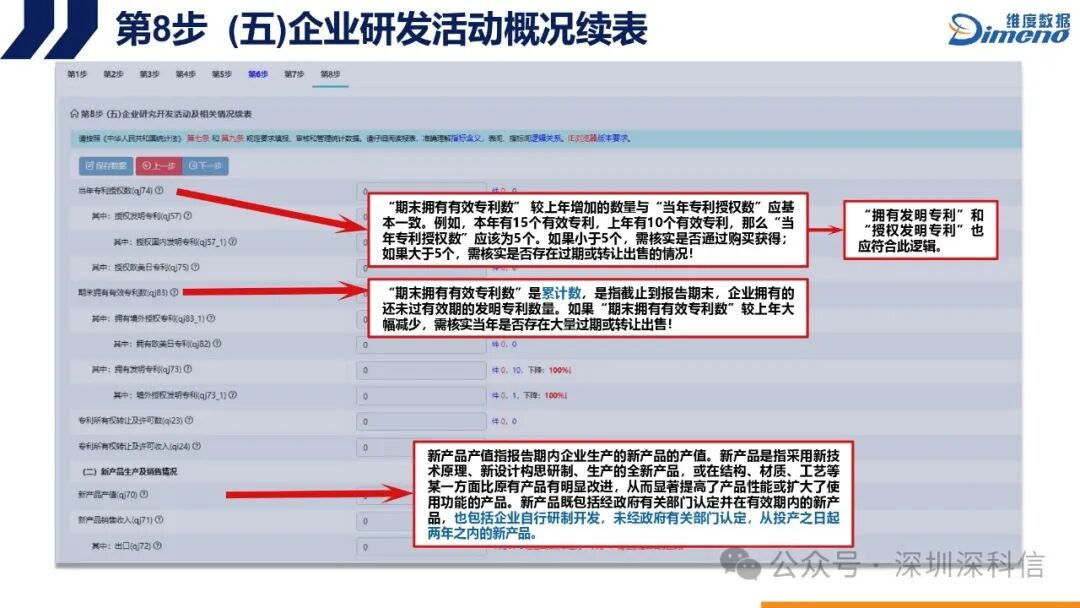Click the 件0、0 text beside qj82 field
The image size is (1080, 608).
(503, 344)
